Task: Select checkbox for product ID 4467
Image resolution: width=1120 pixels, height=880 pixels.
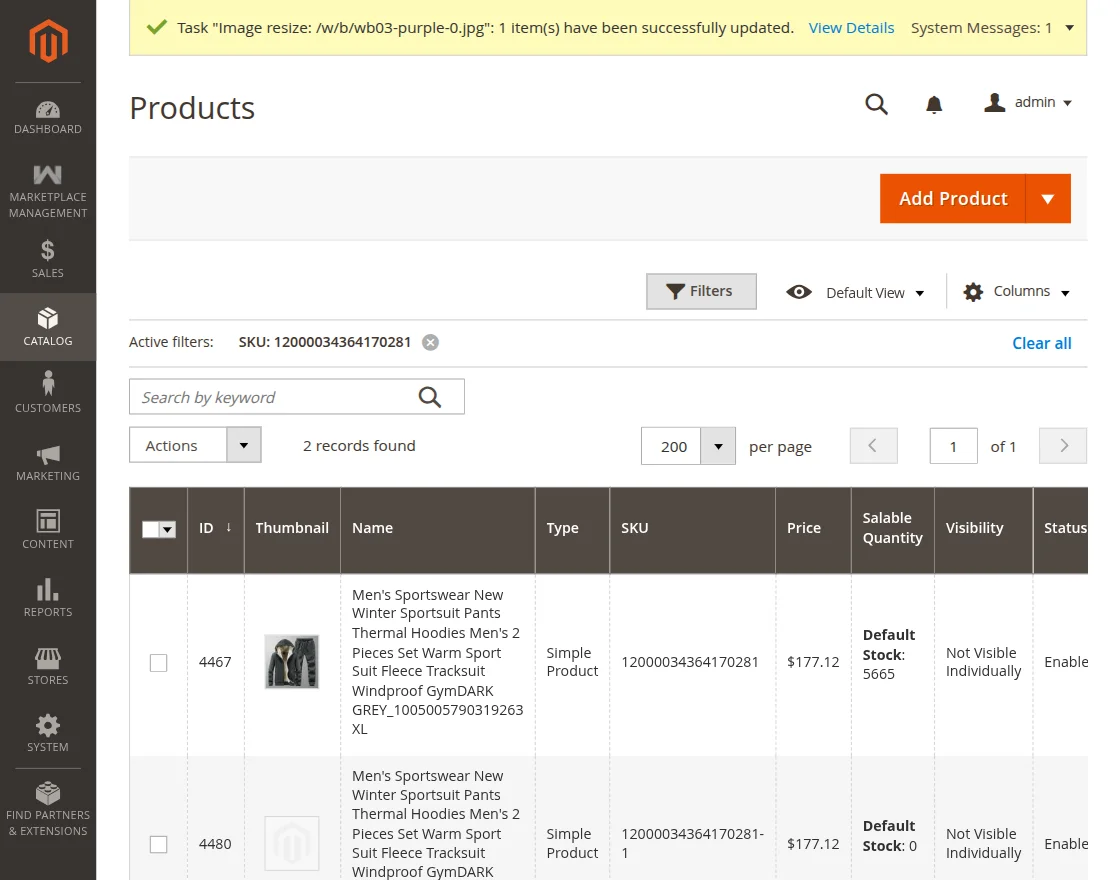Action: pos(158,662)
